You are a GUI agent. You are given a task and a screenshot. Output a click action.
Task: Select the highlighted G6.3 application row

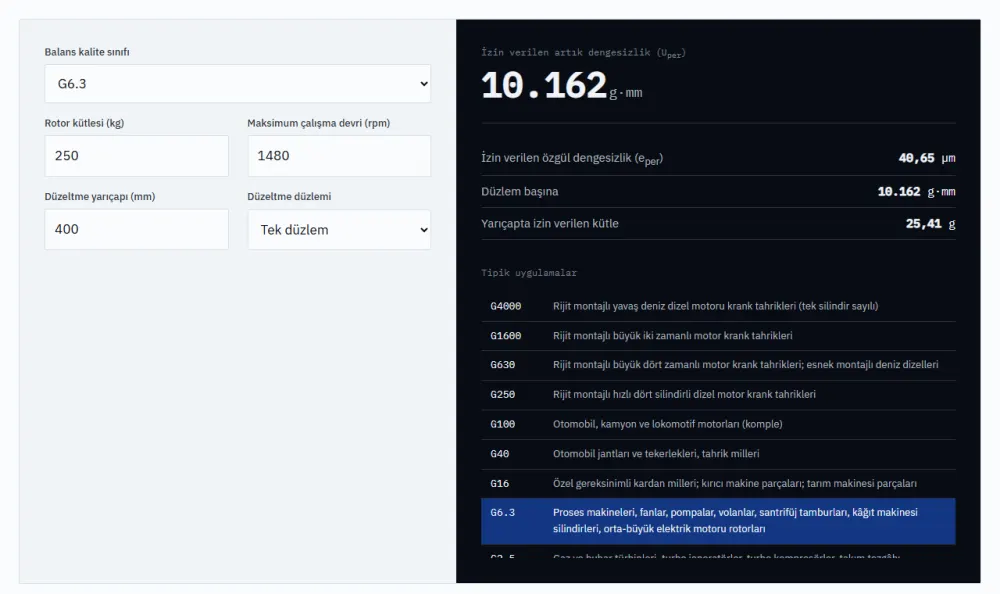point(718,521)
